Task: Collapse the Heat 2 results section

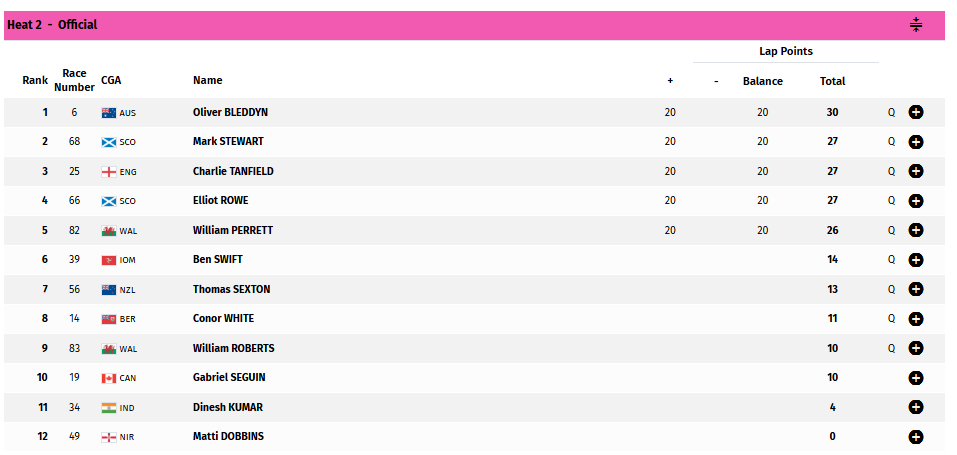Action: click(x=915, y=25)
